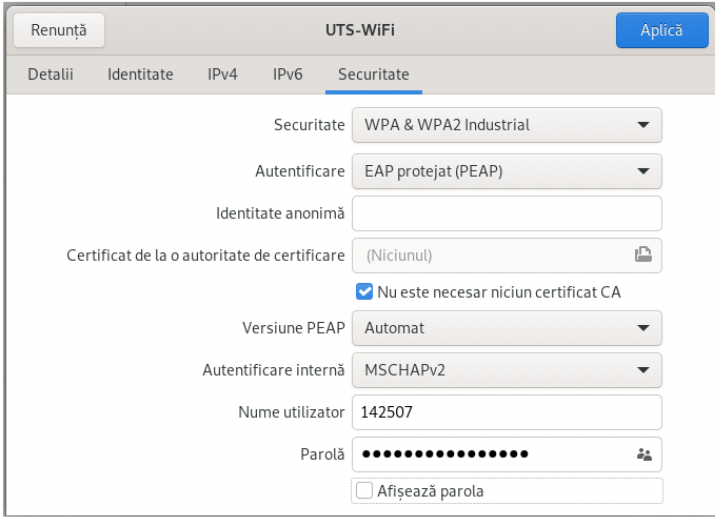
Task: Enable the Afișează parola checkbox
Action: click(x=364, y=491)
